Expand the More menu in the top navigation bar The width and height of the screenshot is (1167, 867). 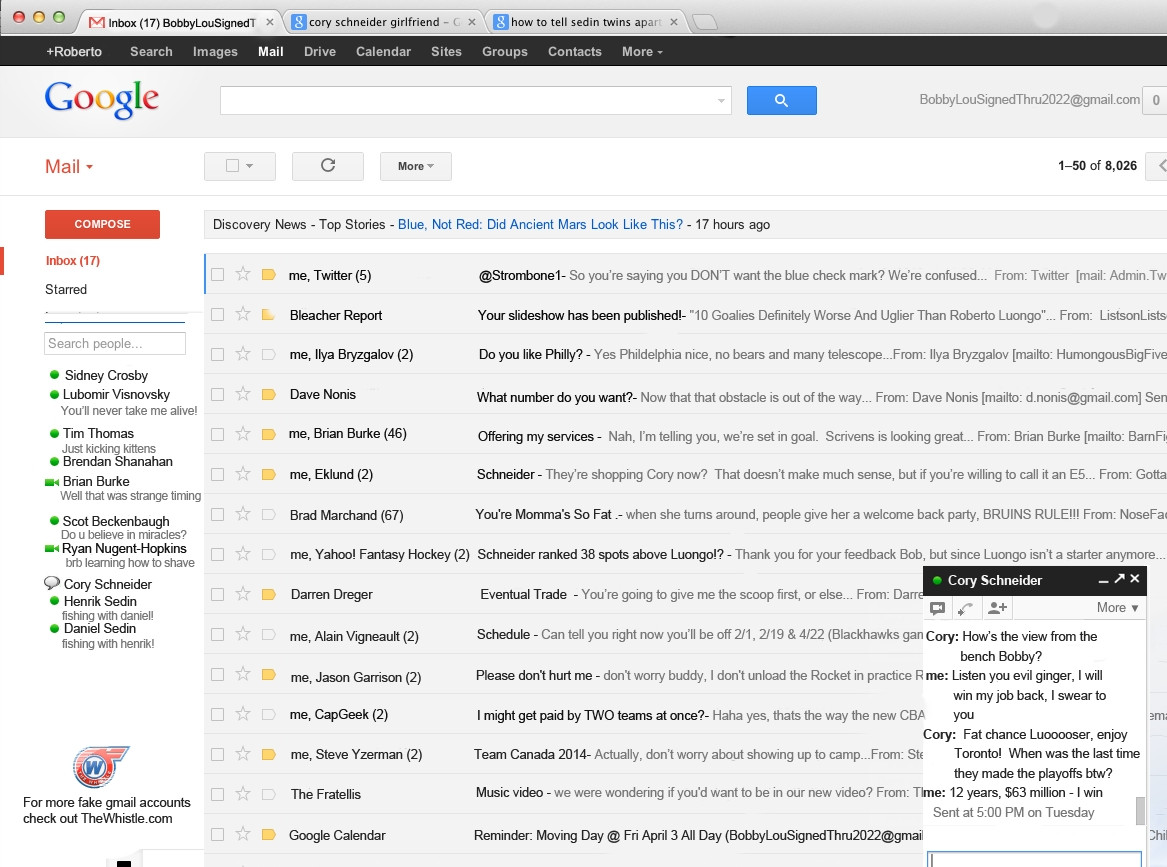[642, 51]
